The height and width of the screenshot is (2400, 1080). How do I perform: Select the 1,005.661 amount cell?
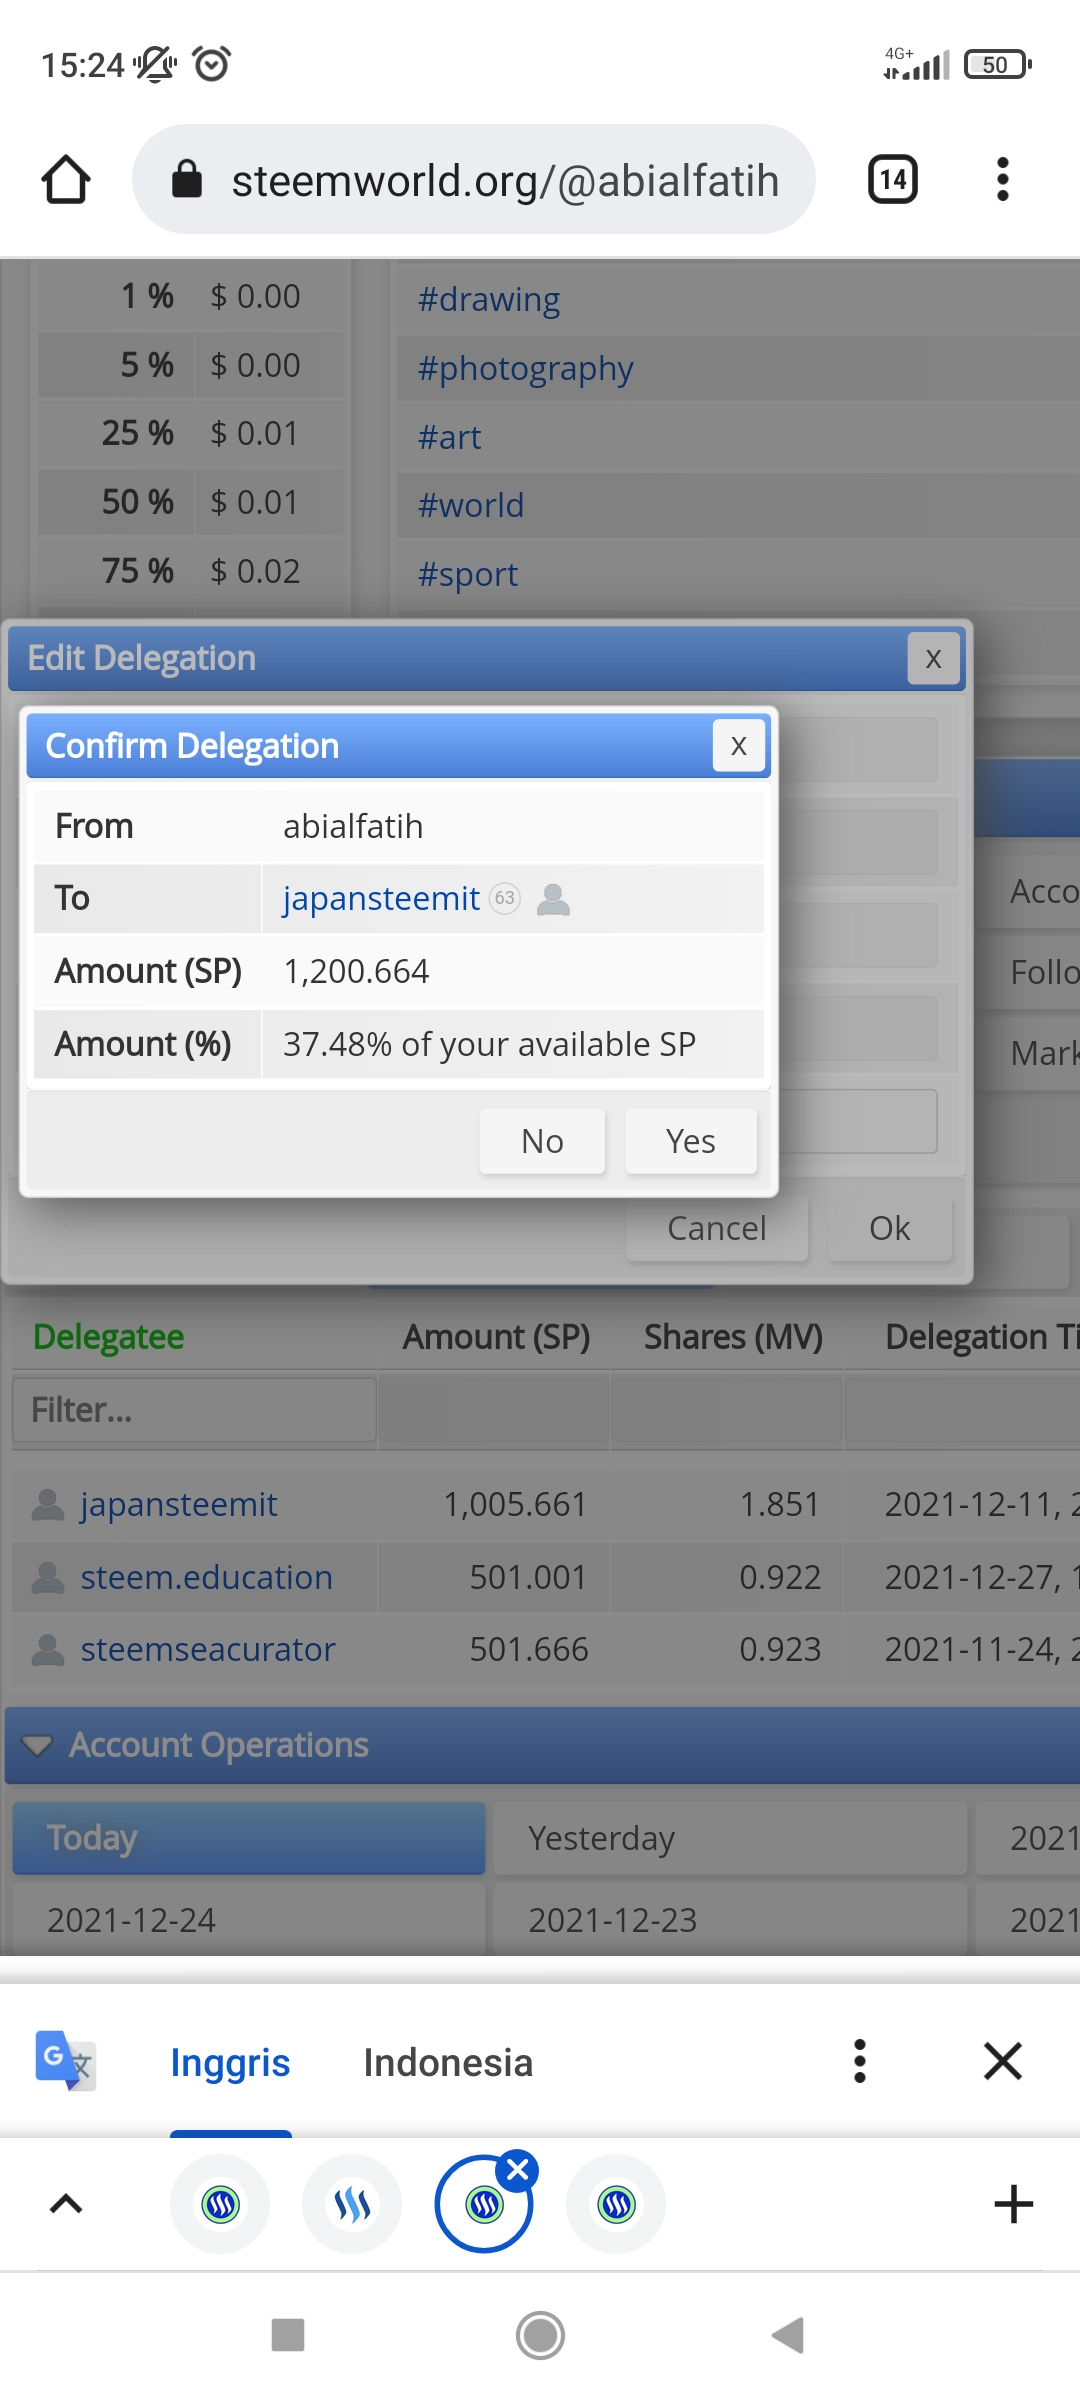coord(515,1504)
